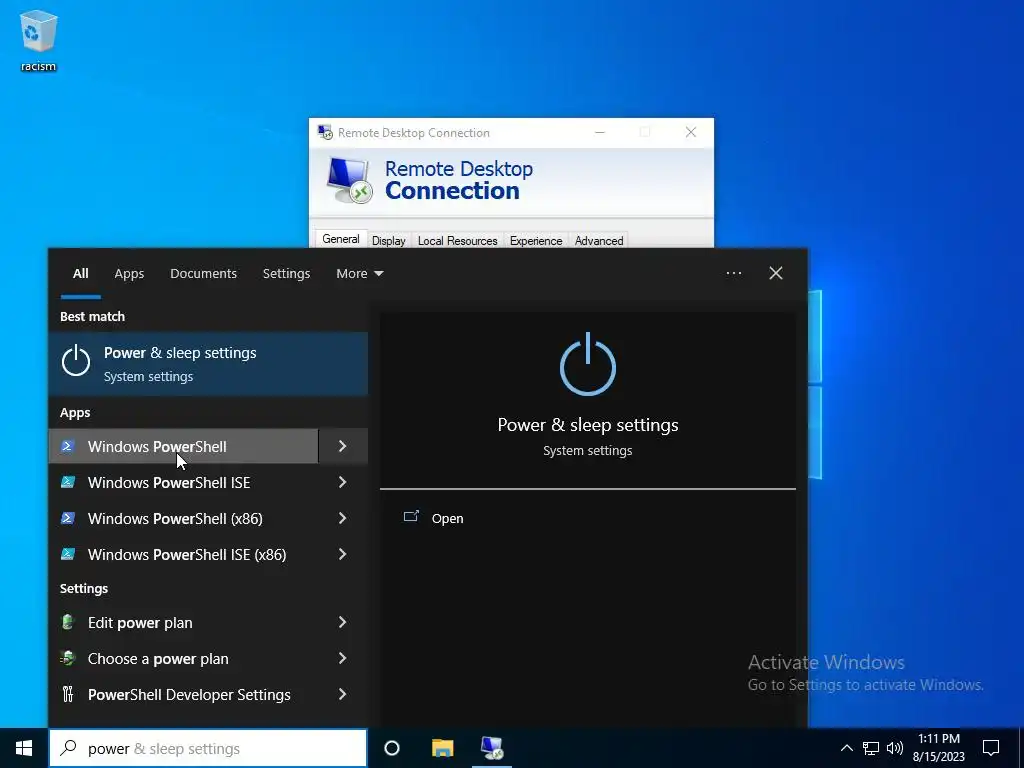Click the Windows Start button
Image resolution: width=1024 pixels, height=768 pixels.
24,748
